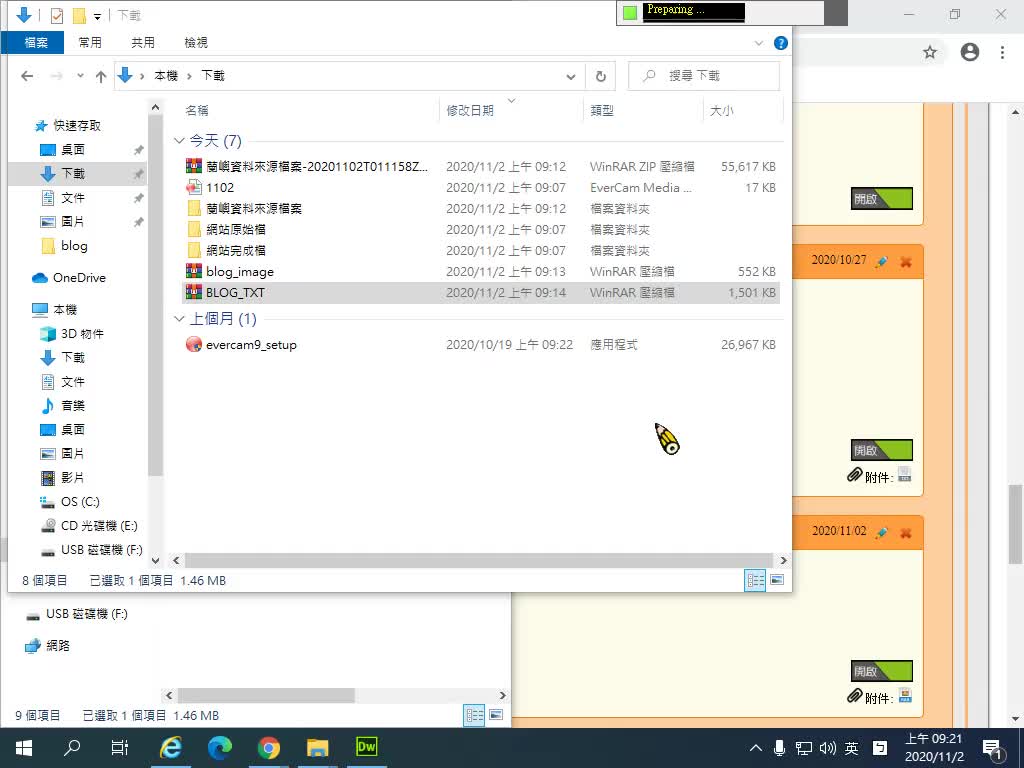
Task: Click the 開啟 button in the 2020/10/27 post
Action: (x=882, y=450)
